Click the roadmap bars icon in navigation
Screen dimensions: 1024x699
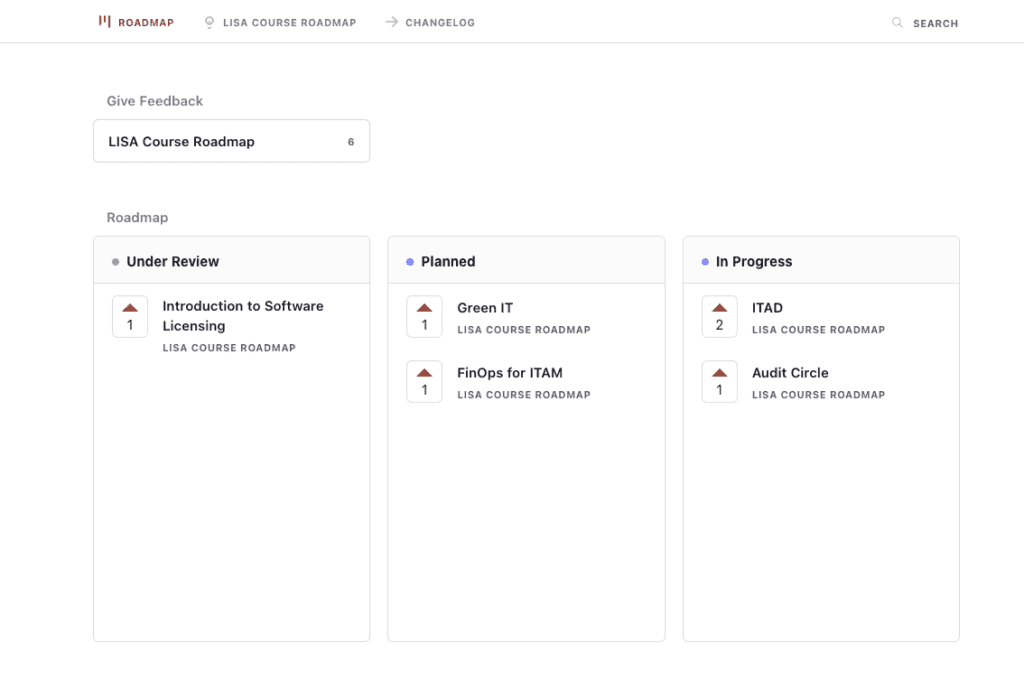click(x=105, y=22)
